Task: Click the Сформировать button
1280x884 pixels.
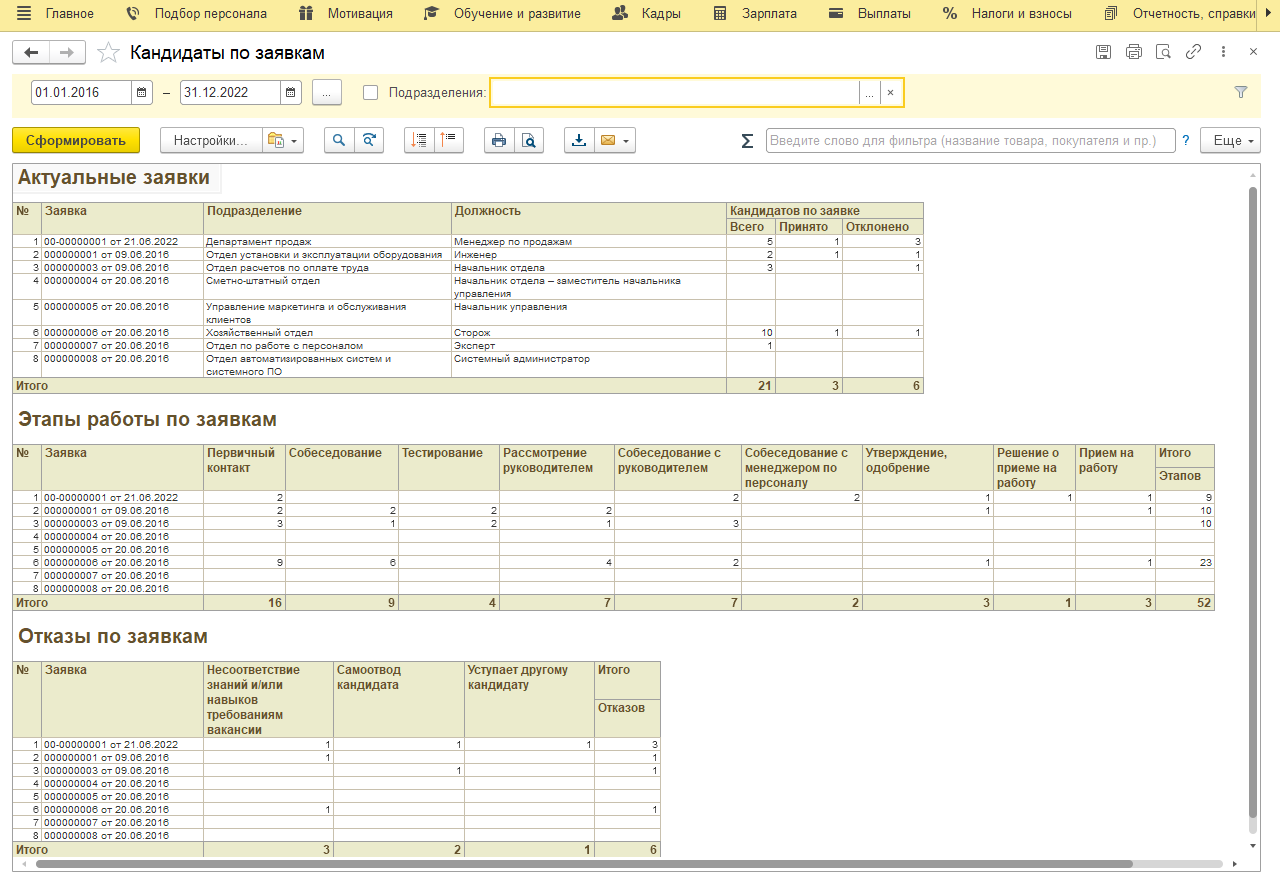Action: pos(76,141)
